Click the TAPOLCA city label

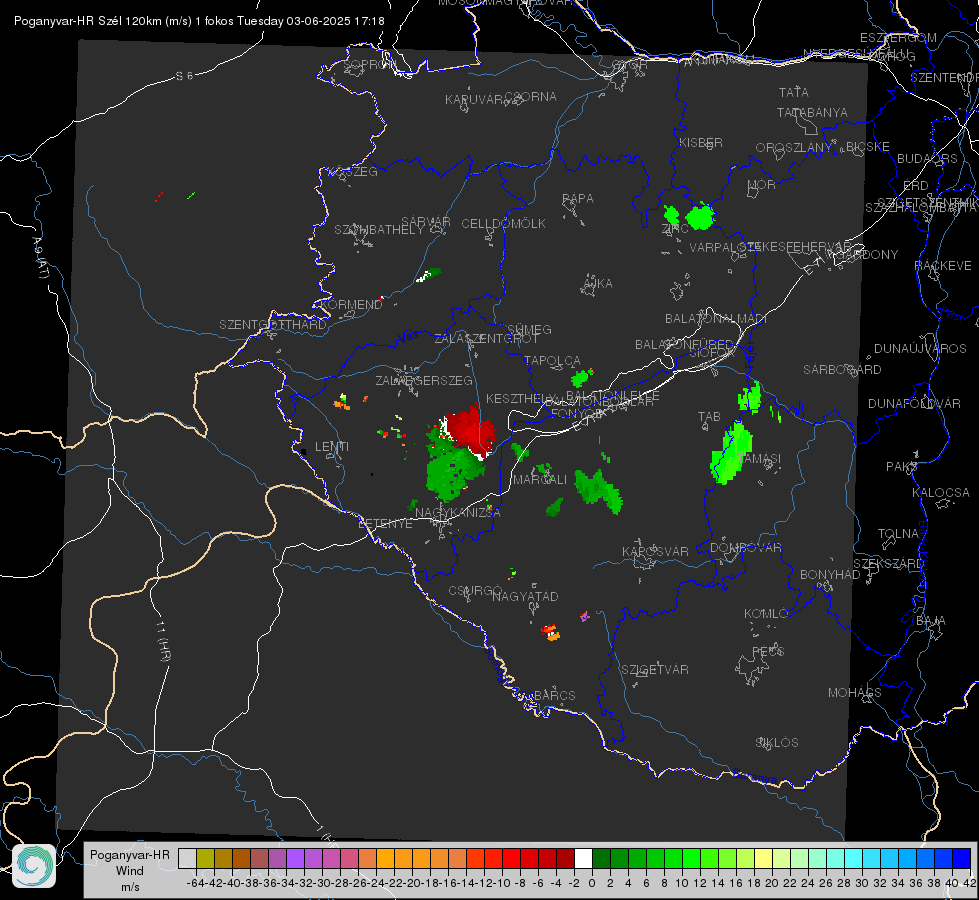[x=552, y=360]
